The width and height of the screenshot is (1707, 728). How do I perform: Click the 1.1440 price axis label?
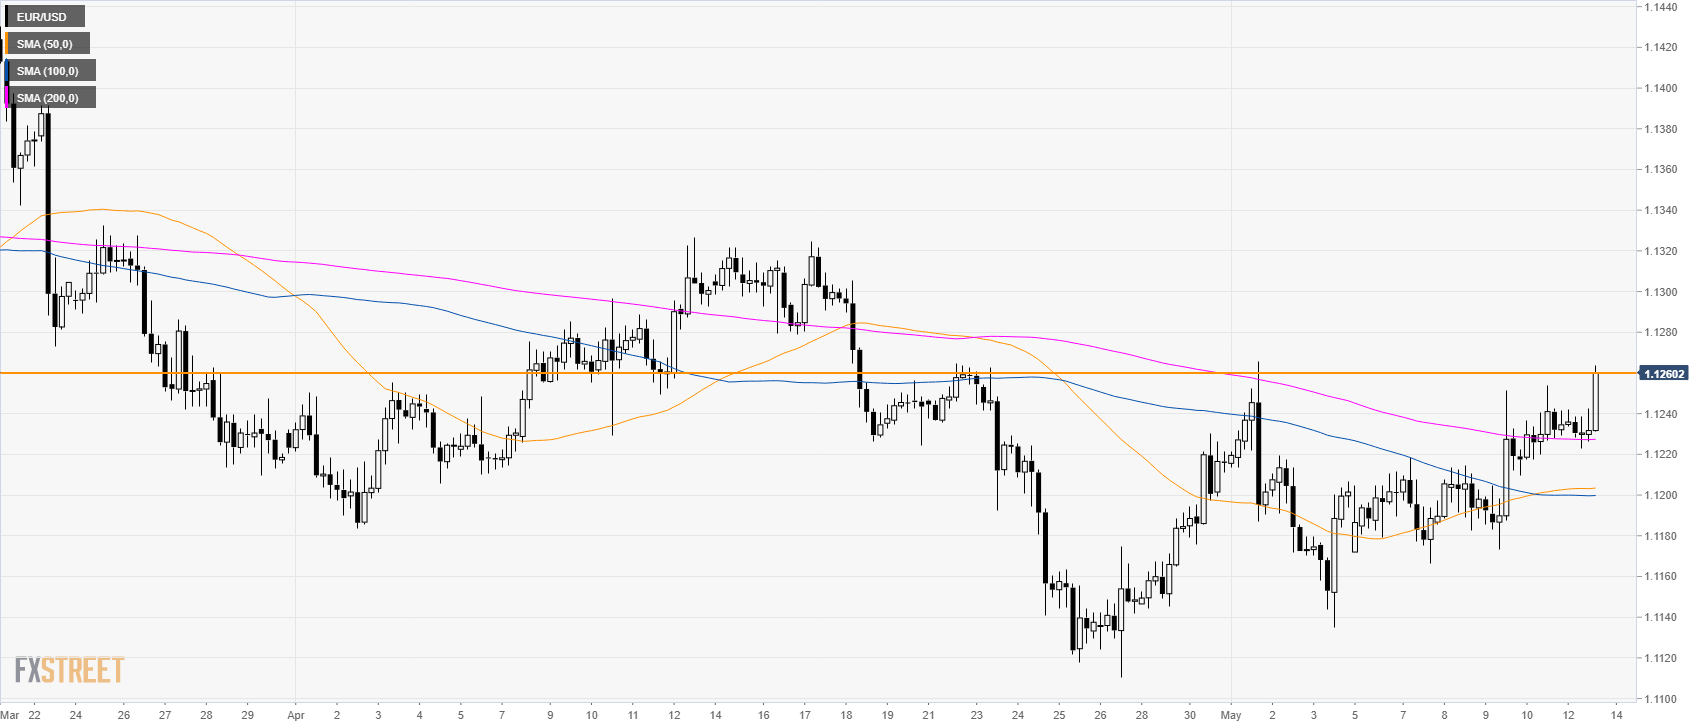click(1661, 7)
